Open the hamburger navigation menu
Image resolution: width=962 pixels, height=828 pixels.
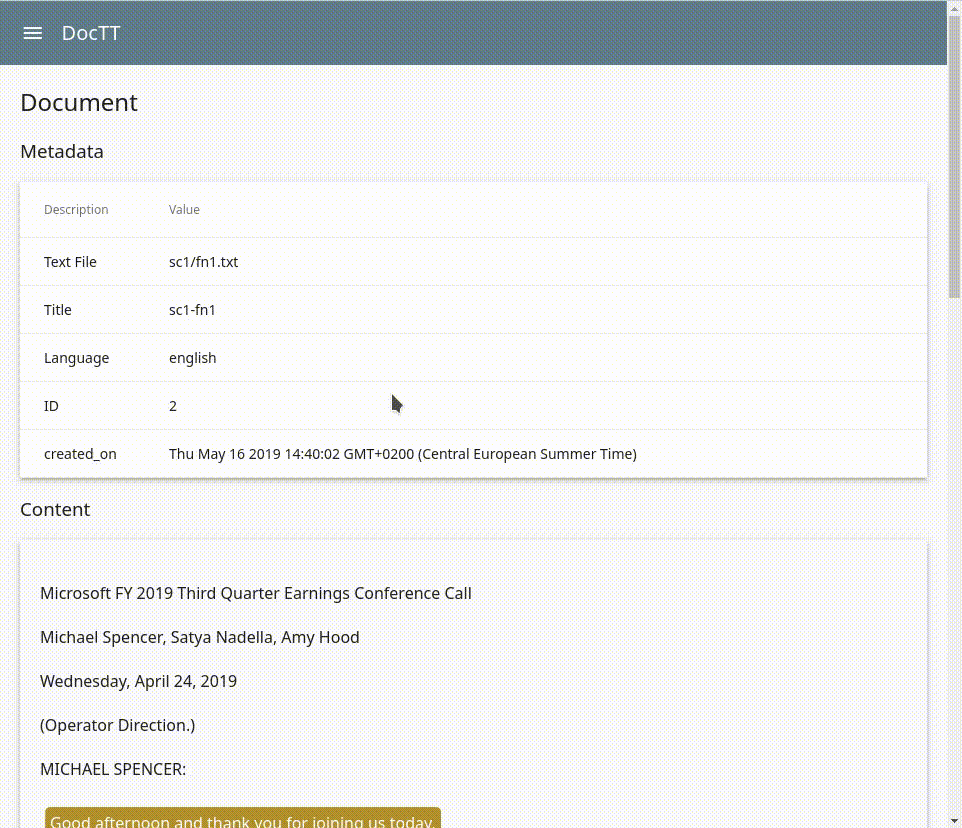(x=33, y=33)
